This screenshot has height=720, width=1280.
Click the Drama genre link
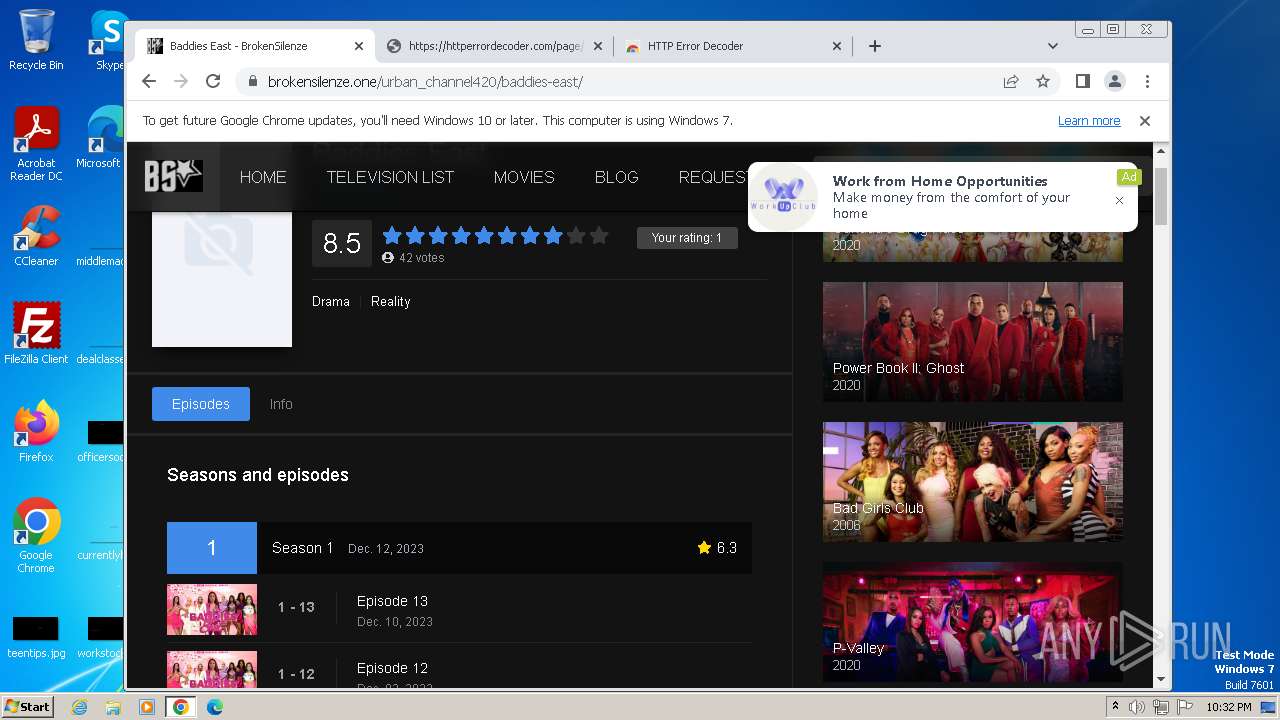pos(331,301)
